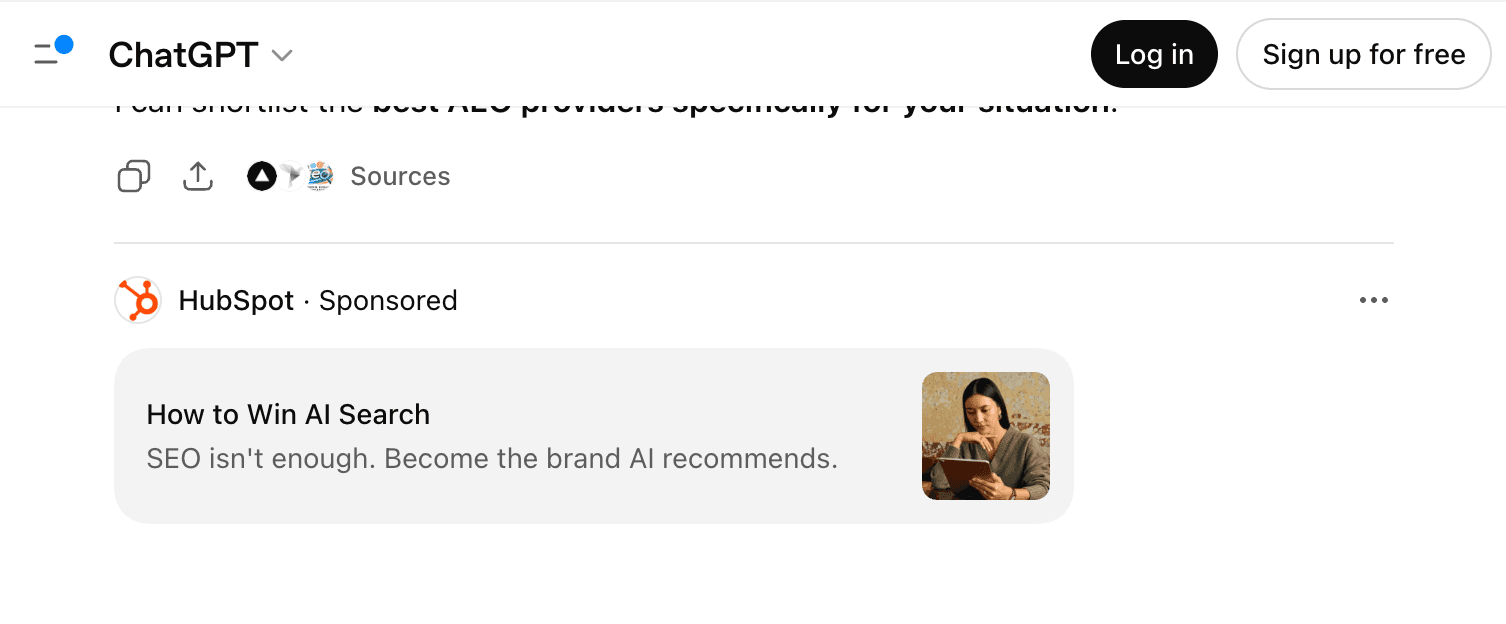The image size is (1506, 624).
Task: Click the Log in button
Action: point(1154,54)
